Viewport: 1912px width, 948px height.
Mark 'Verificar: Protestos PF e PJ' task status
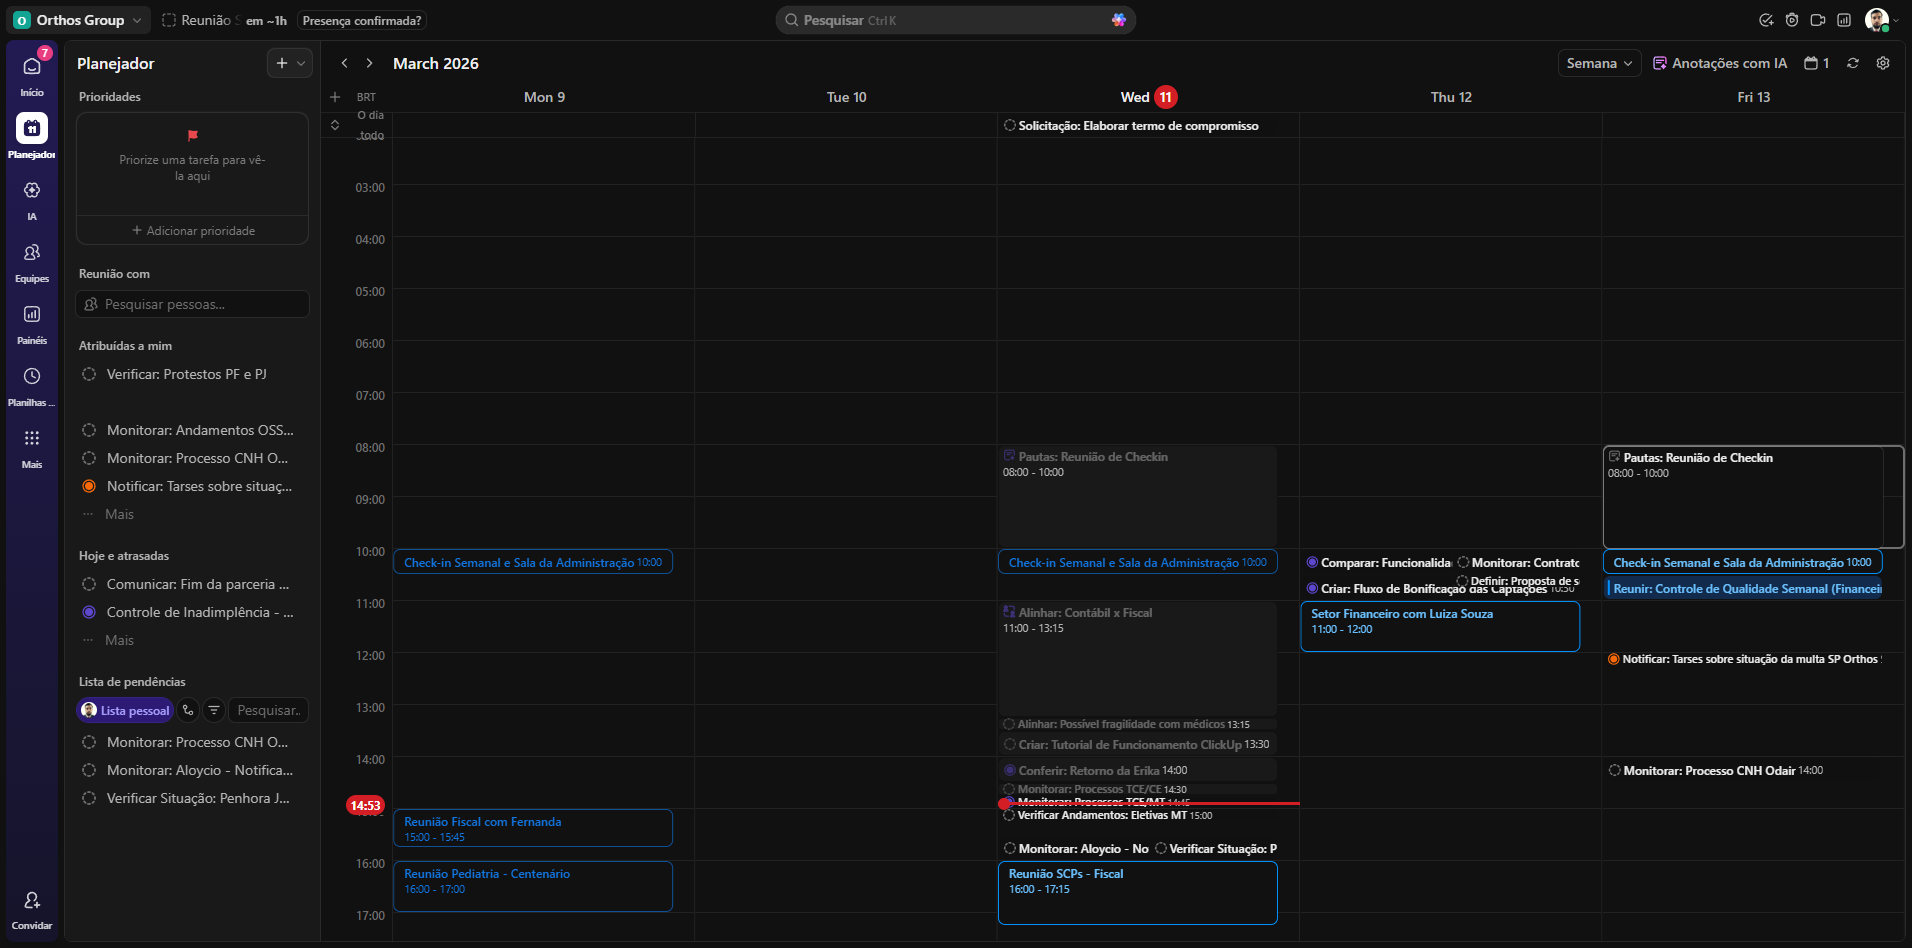[89, 374]
